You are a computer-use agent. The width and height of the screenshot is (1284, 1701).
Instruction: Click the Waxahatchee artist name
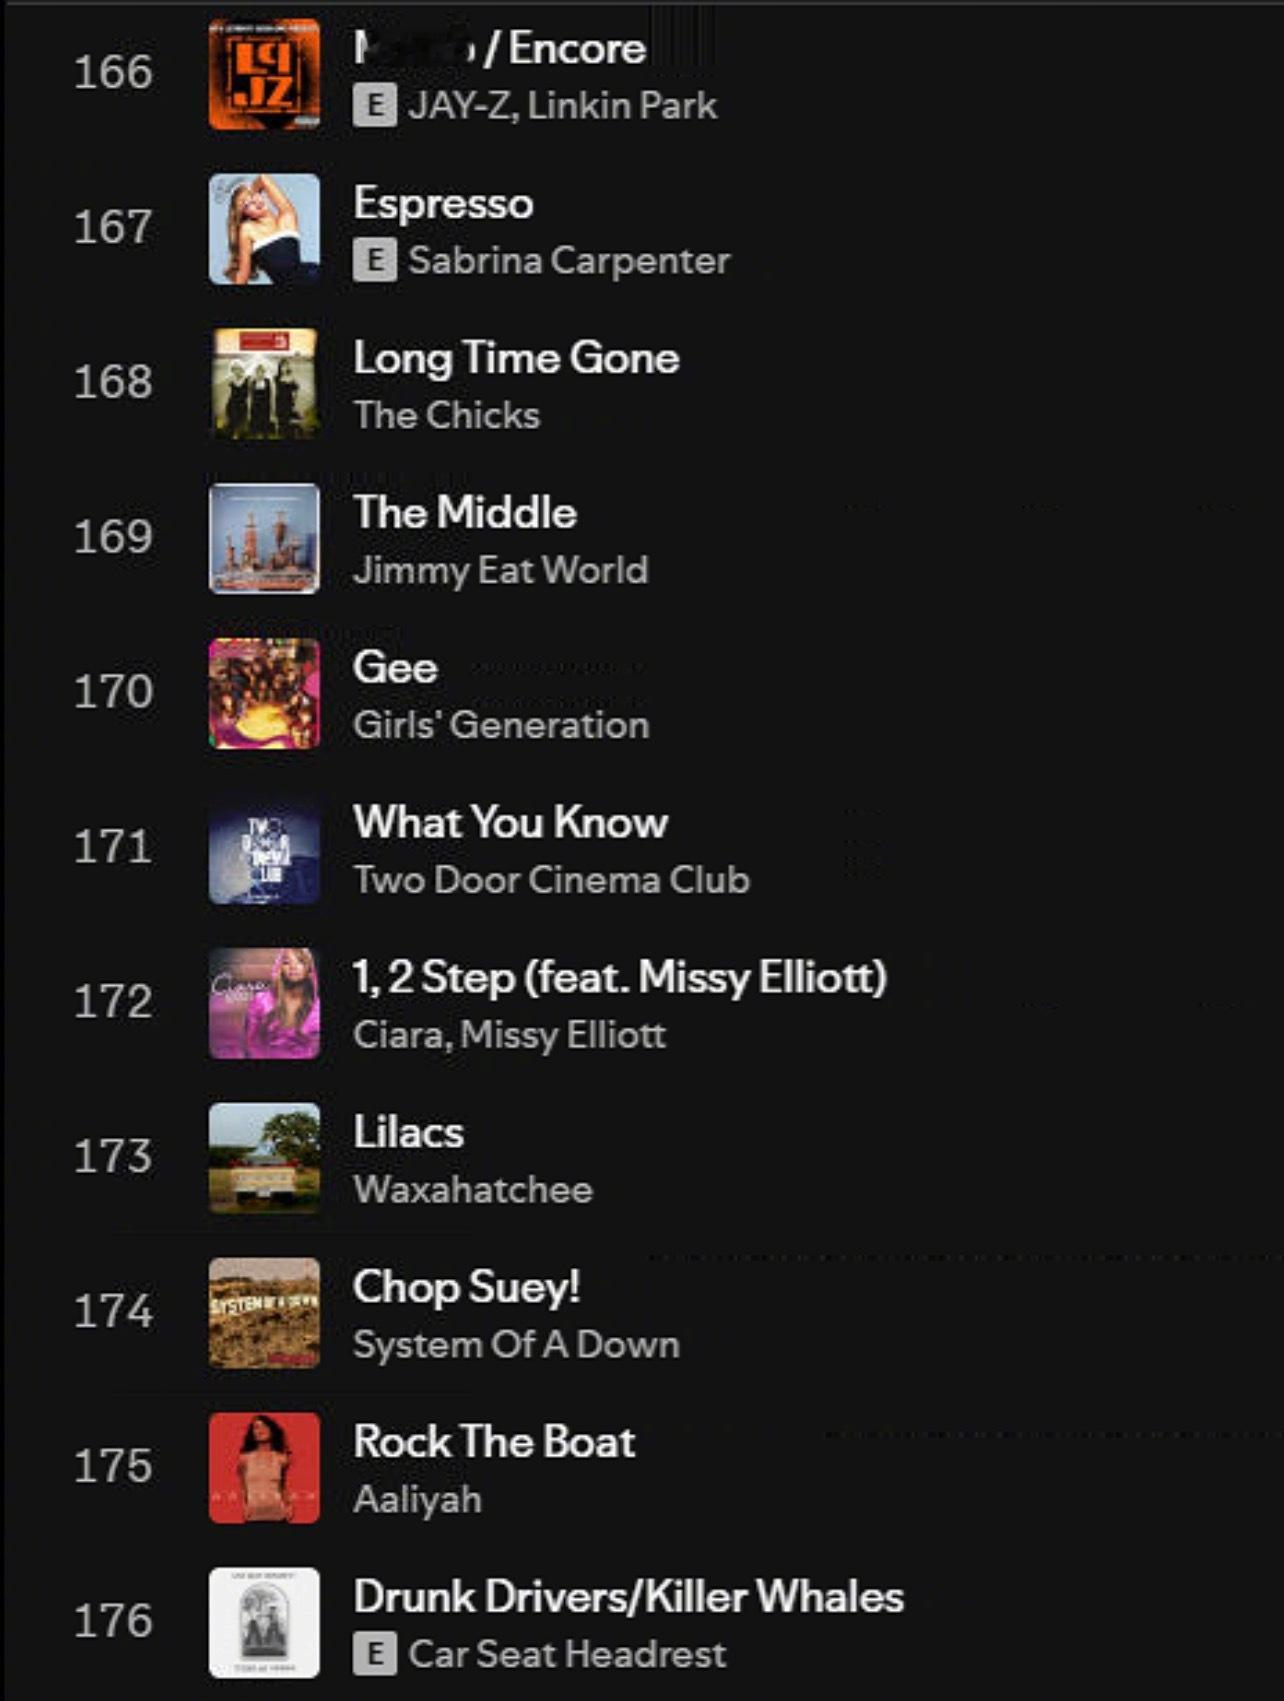click(472, 1190)
